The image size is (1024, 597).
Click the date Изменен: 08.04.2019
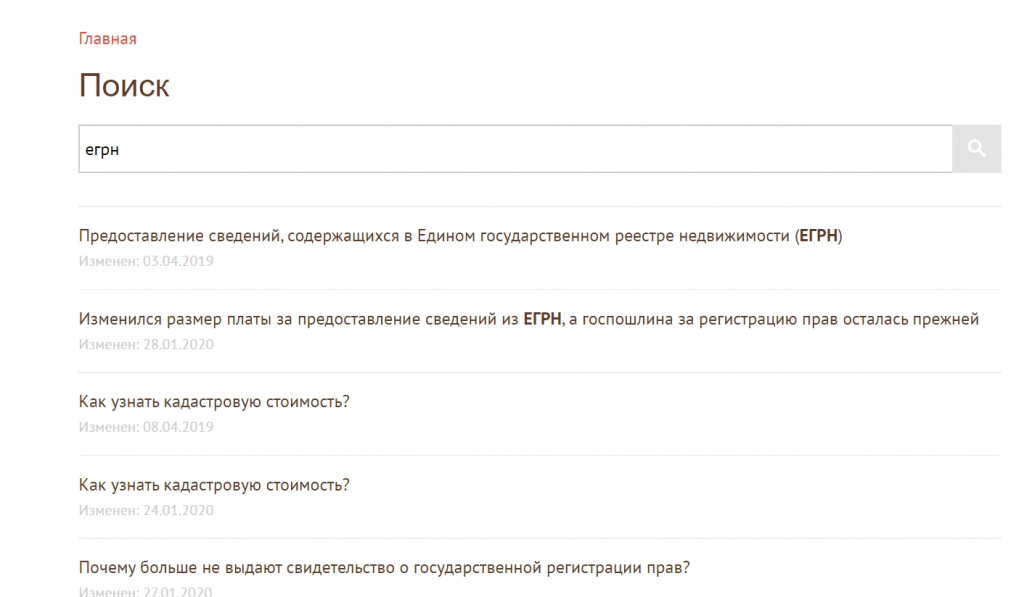pyautogui.click(x=146, y=427)
